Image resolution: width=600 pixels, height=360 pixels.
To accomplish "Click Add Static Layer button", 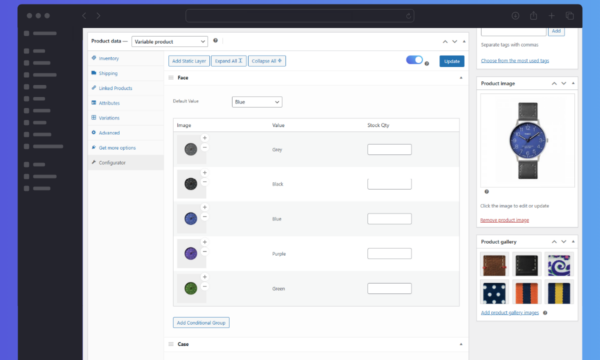I will click(189, 61).
